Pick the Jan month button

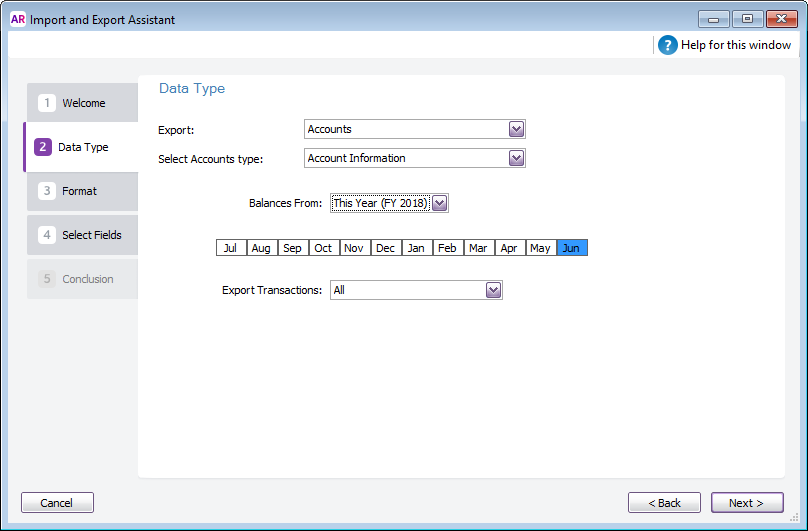pyautogui.click(x=416, y=248)
